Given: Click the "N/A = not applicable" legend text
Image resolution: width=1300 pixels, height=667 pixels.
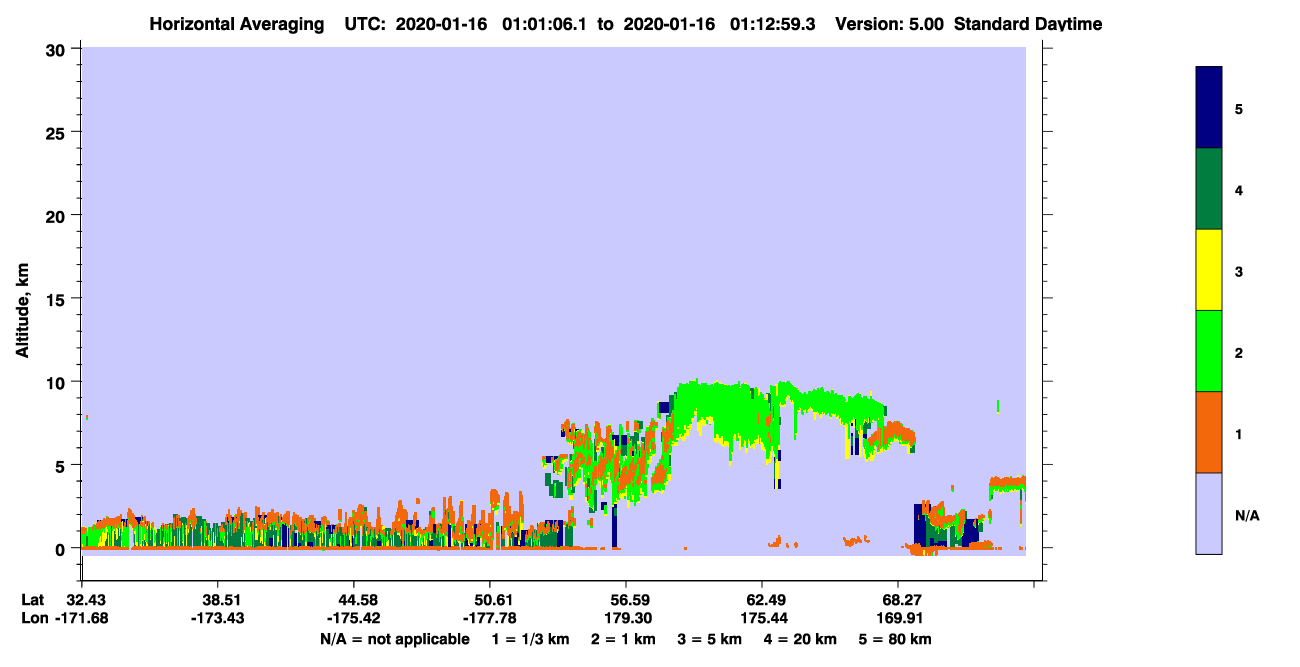Looking at the screenshot, I should (394, 639).
